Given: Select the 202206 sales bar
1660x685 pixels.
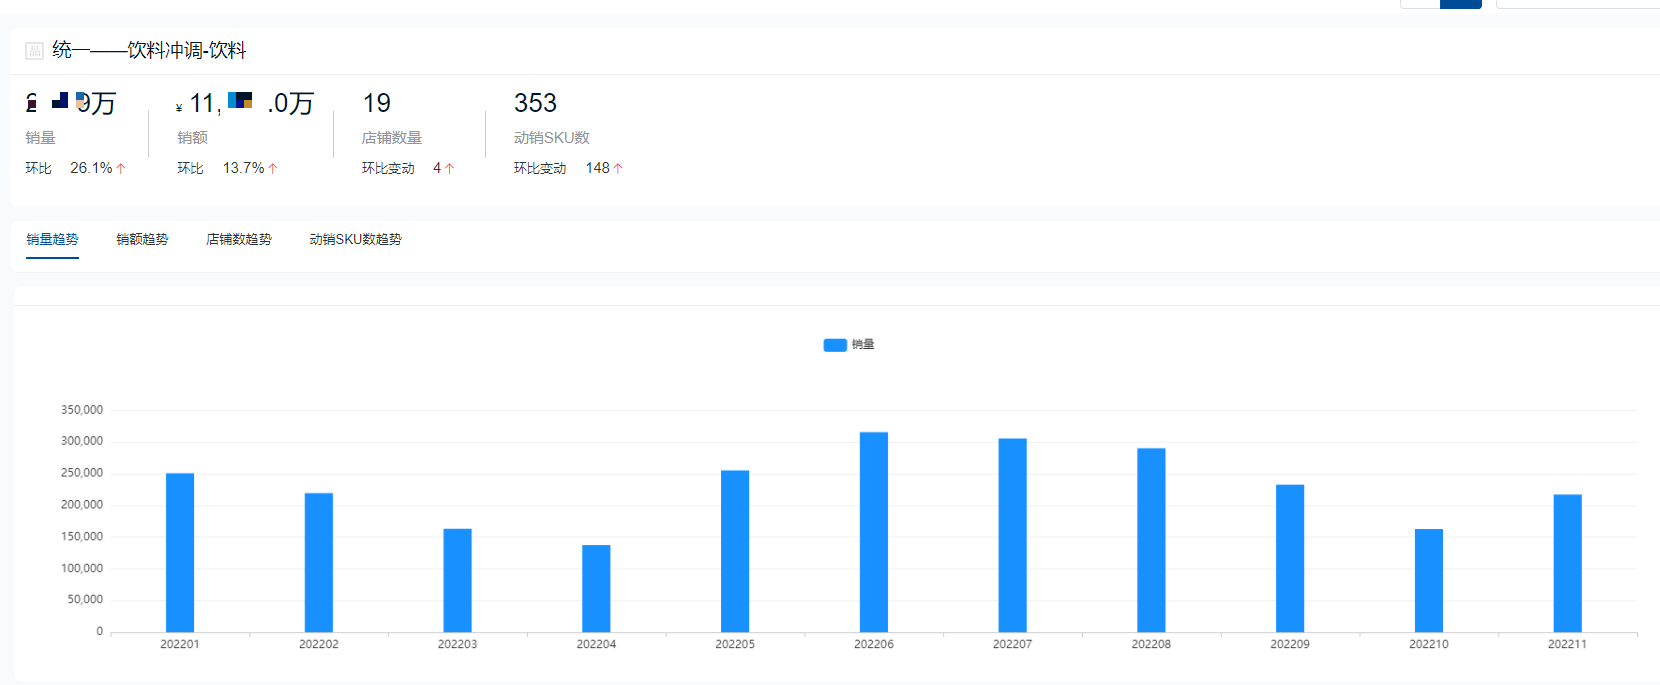Looking at the screenshot, I should point(874,532).
